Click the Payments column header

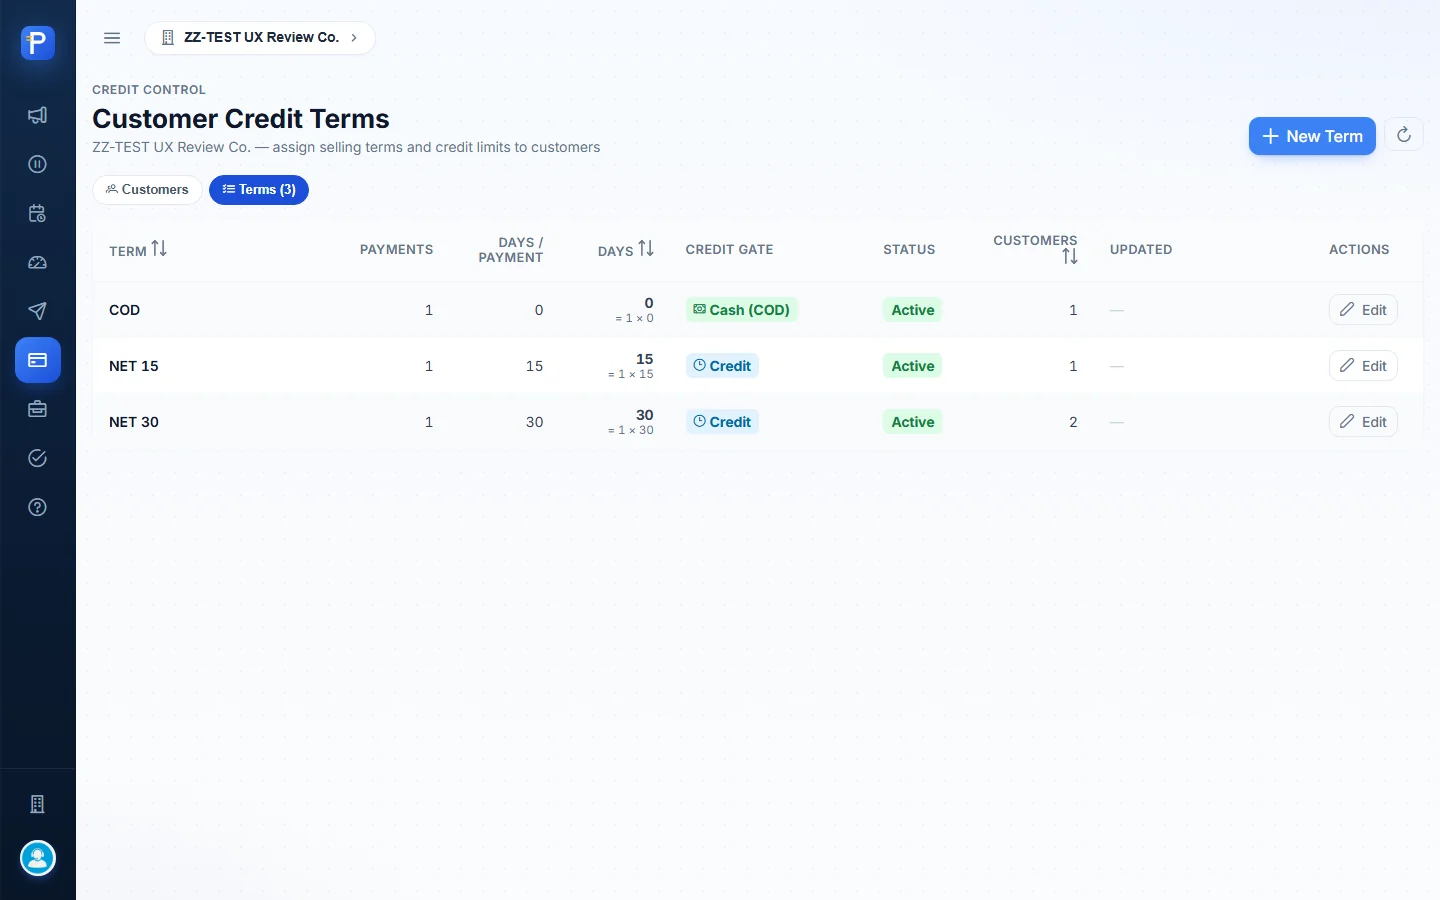[x=396, y=250]
